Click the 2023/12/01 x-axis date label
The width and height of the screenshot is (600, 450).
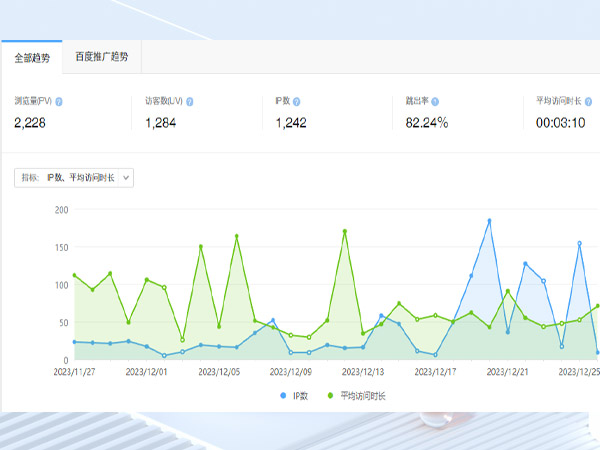[147, 371]
